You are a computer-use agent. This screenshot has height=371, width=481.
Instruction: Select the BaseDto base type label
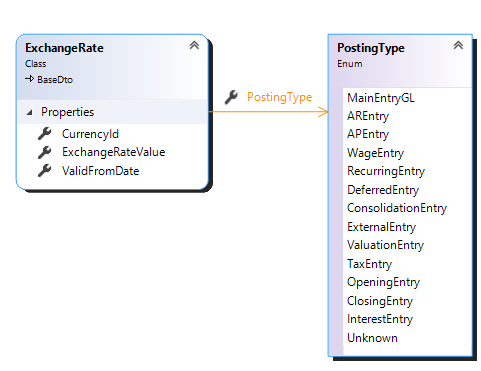pos(55,80)
